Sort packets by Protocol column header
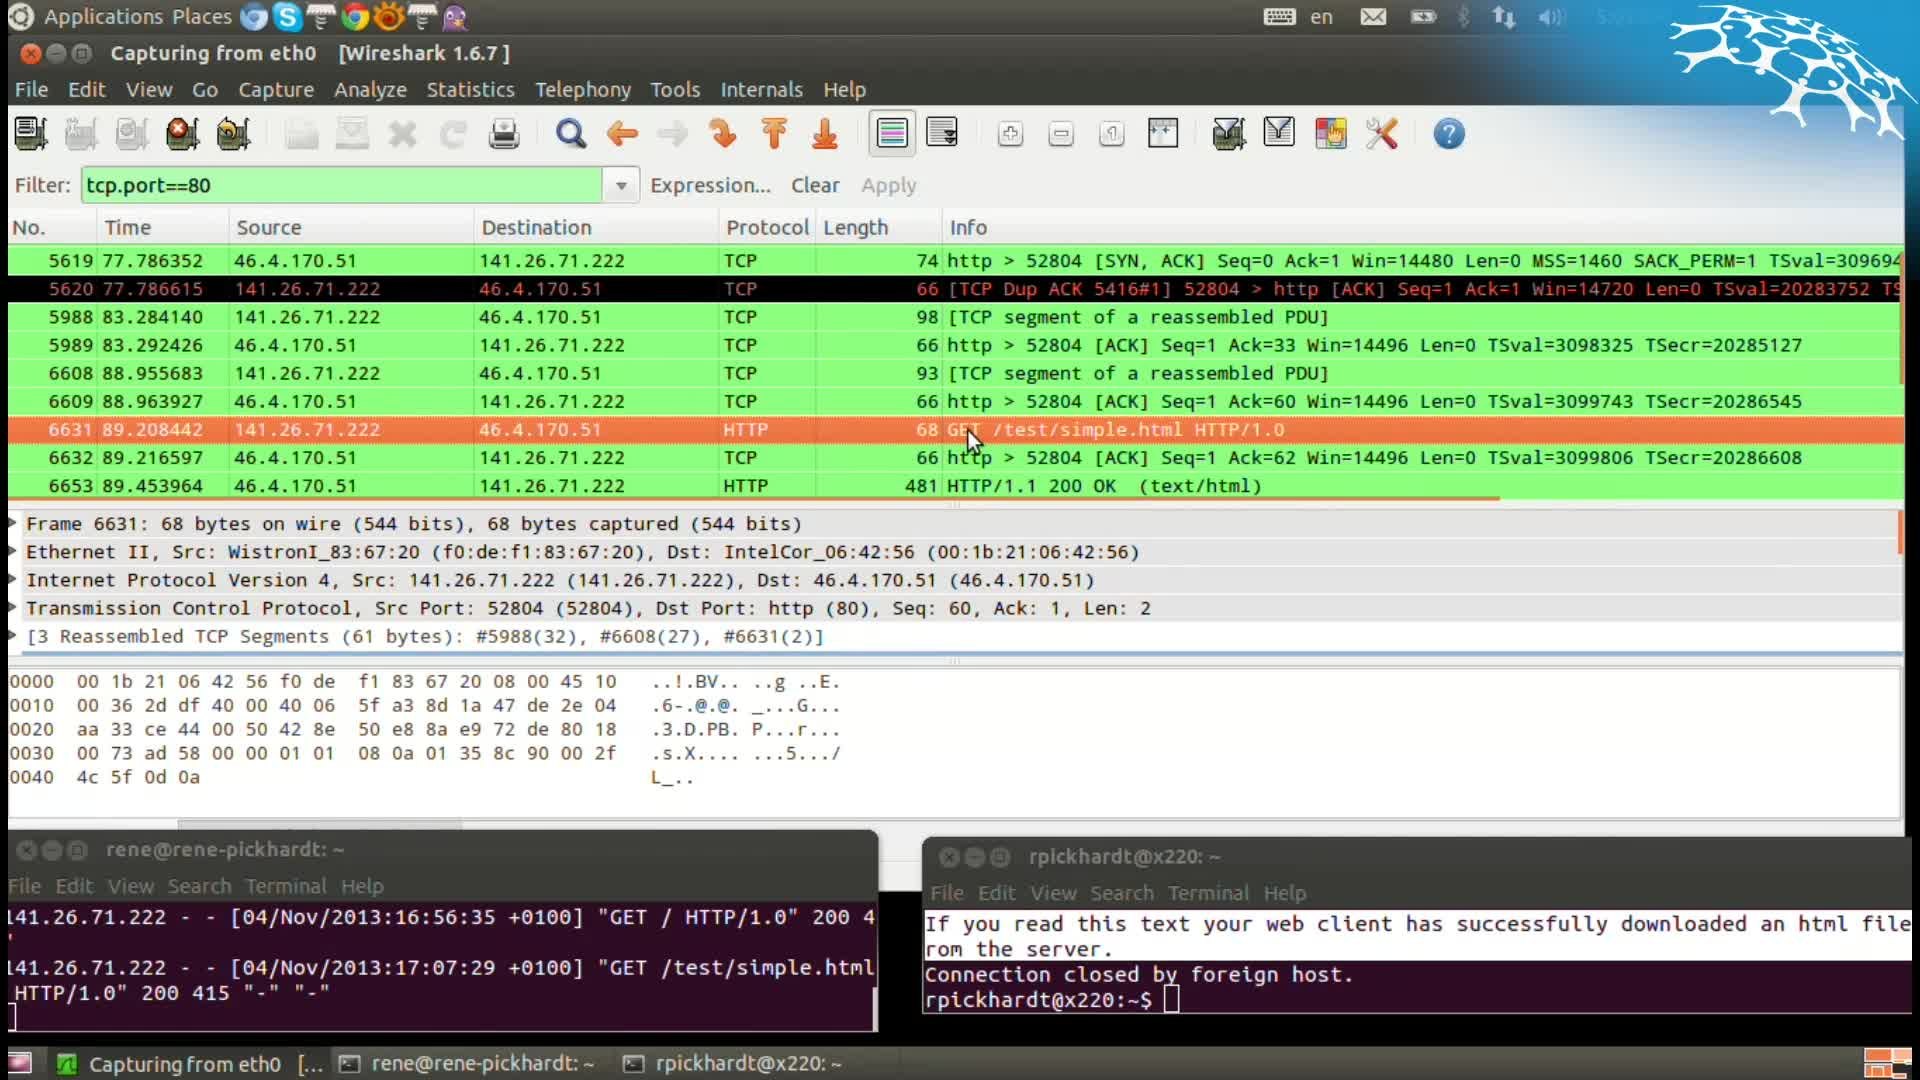 tap(767, 227)
